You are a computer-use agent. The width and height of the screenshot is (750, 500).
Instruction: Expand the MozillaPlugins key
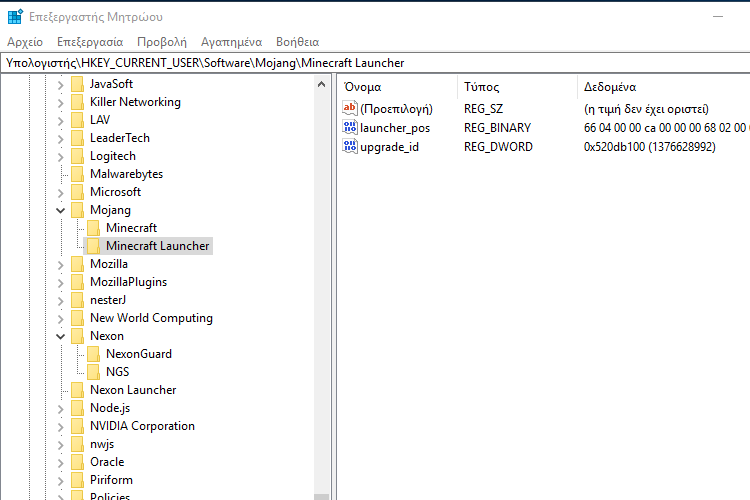(x=60, y=283)
